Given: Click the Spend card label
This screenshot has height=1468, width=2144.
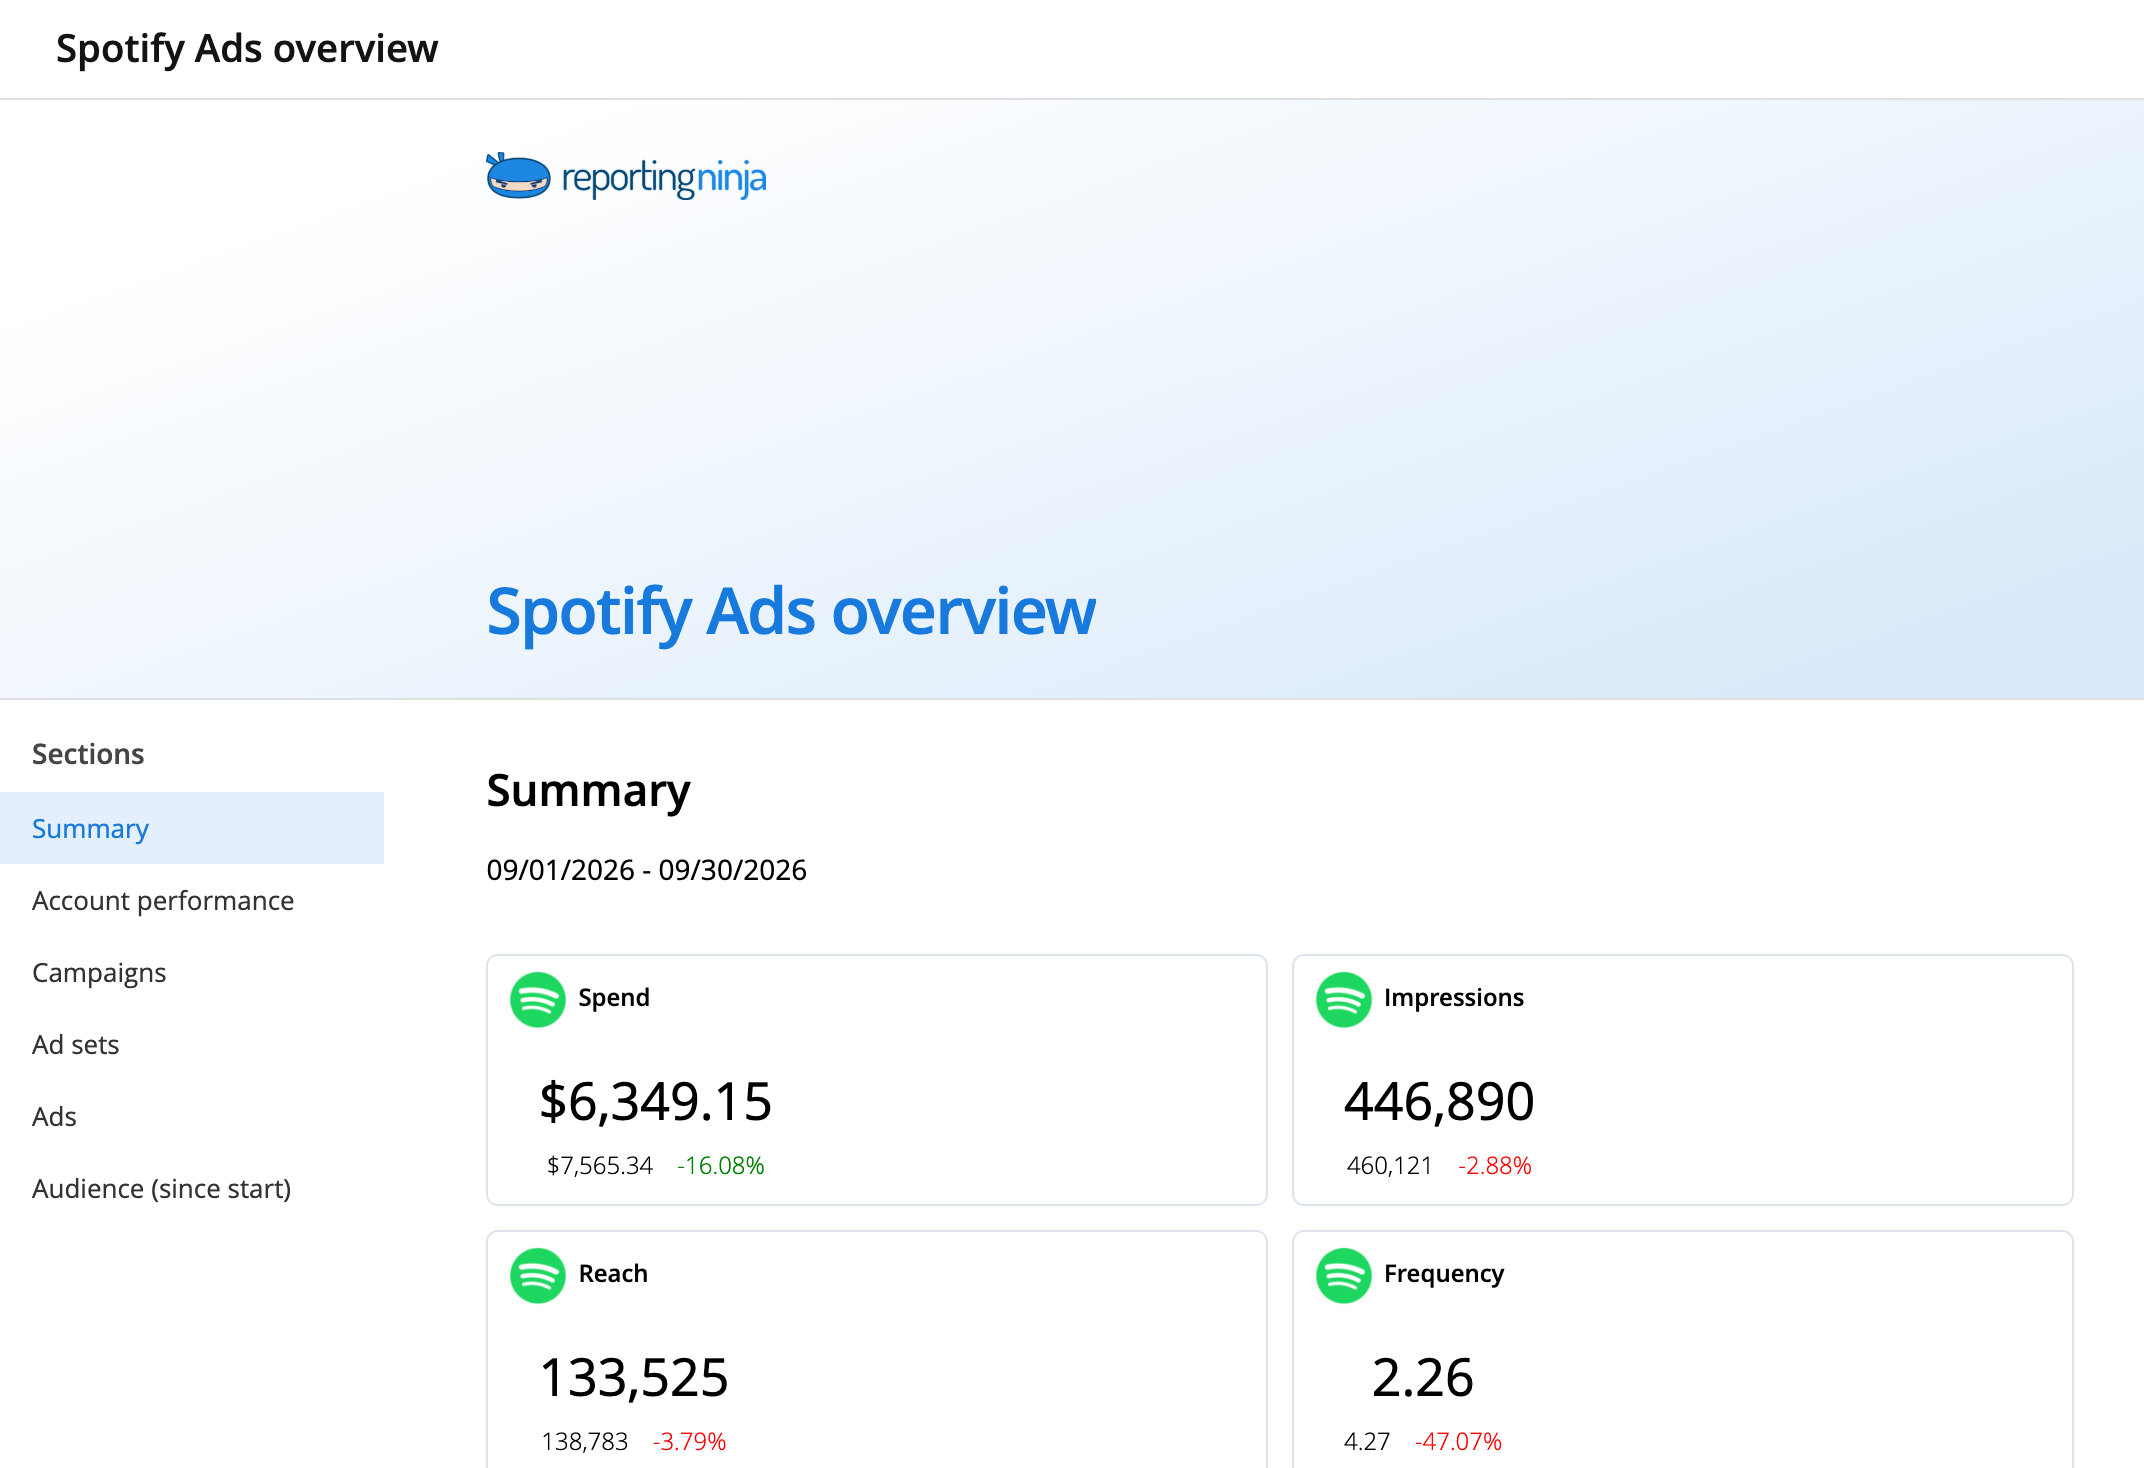Looking at the screenshot, I should [x=614, y=998].
